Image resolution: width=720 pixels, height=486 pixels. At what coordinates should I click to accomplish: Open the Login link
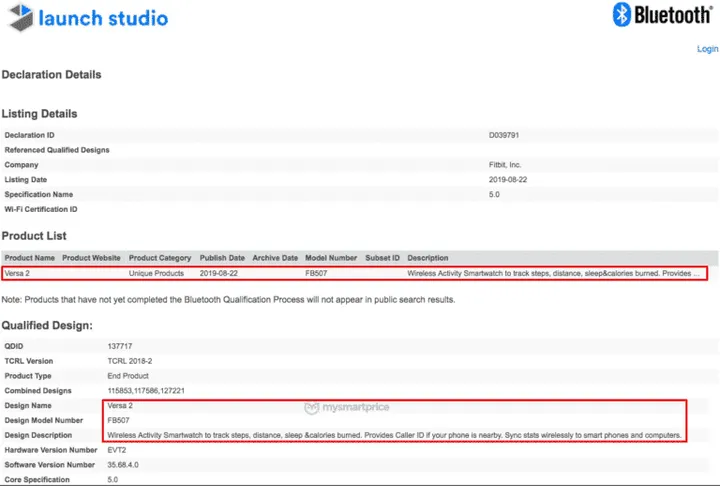[x=708, y=49]
